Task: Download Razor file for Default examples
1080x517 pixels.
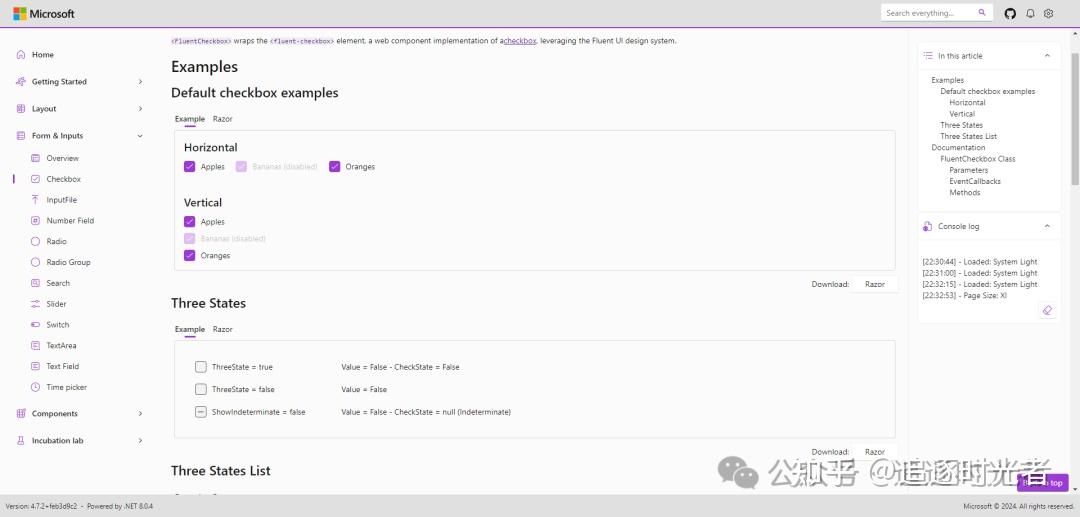Action: (x=875, y=284)
